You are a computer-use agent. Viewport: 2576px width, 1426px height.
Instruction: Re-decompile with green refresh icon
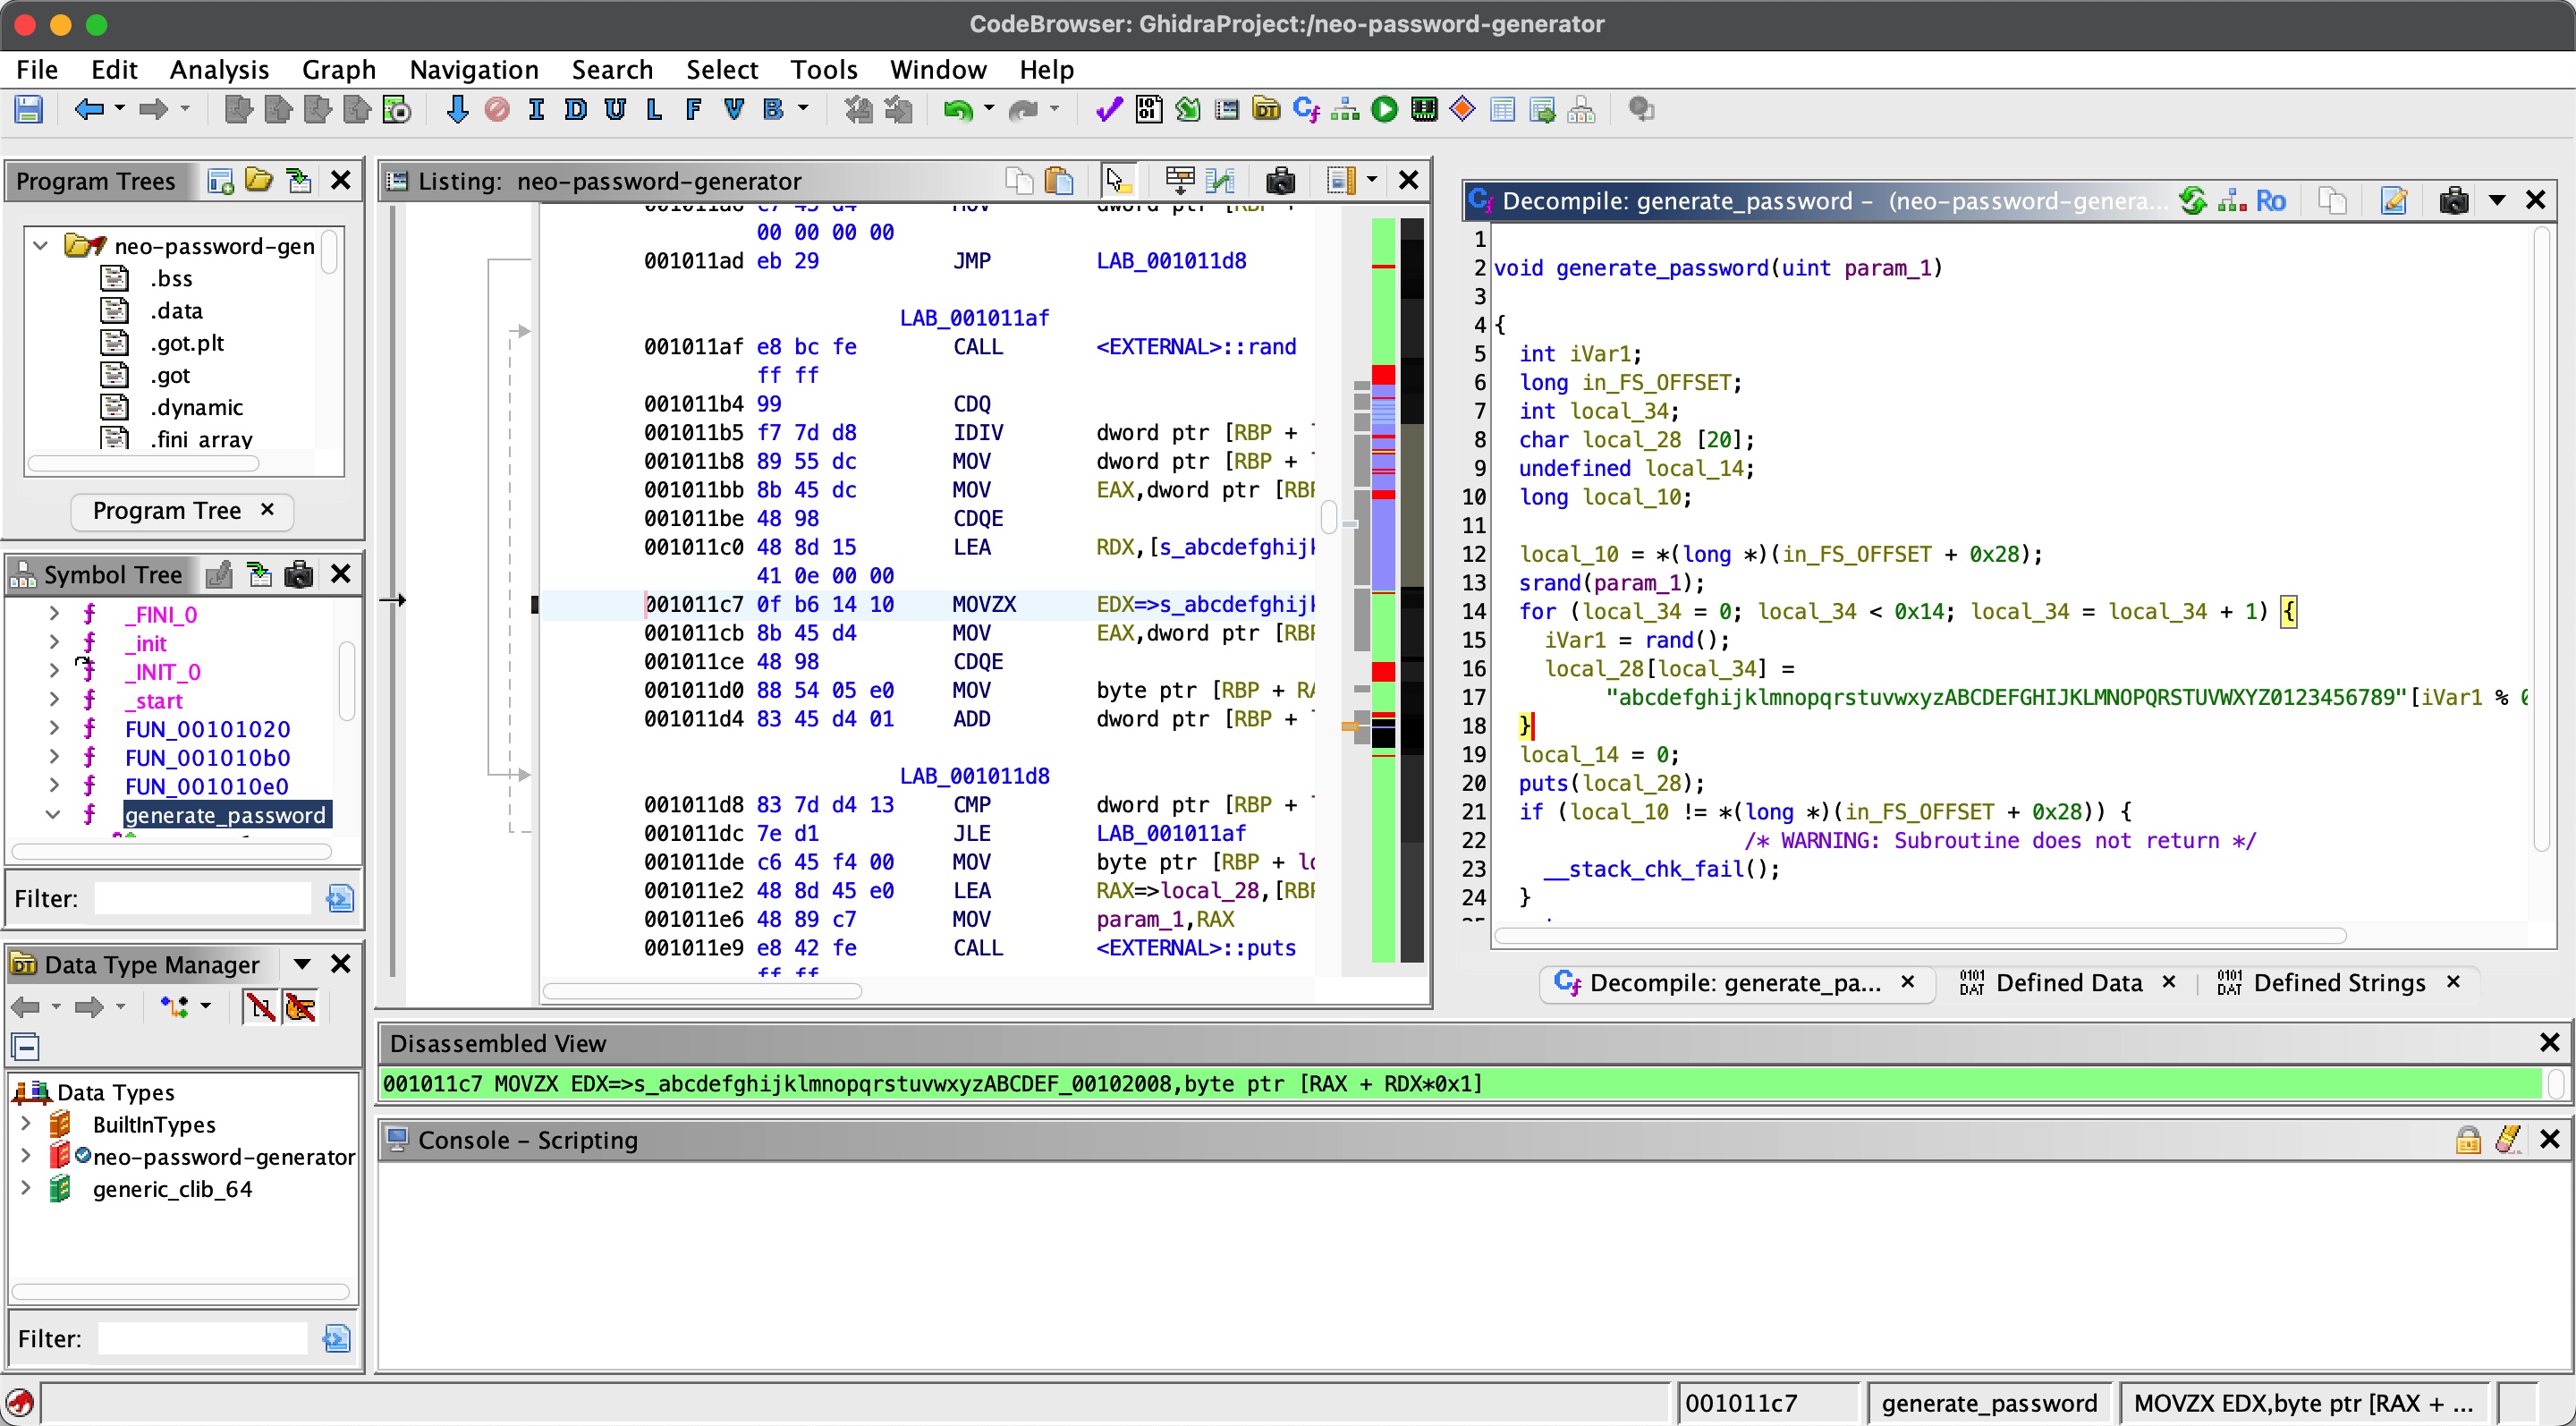pos(2192,201)
